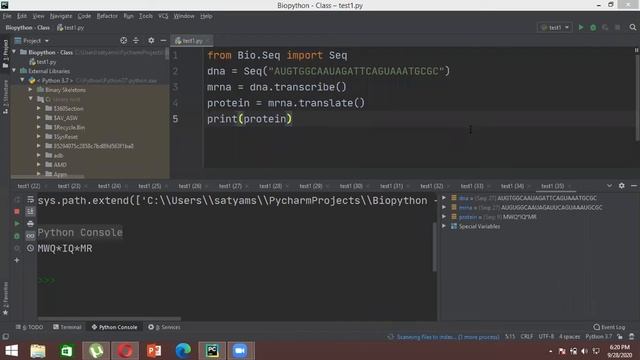Change UTF-8 file encoding in status bar
Viewport: 640px width, 360px height.
[x=546, y=337]
